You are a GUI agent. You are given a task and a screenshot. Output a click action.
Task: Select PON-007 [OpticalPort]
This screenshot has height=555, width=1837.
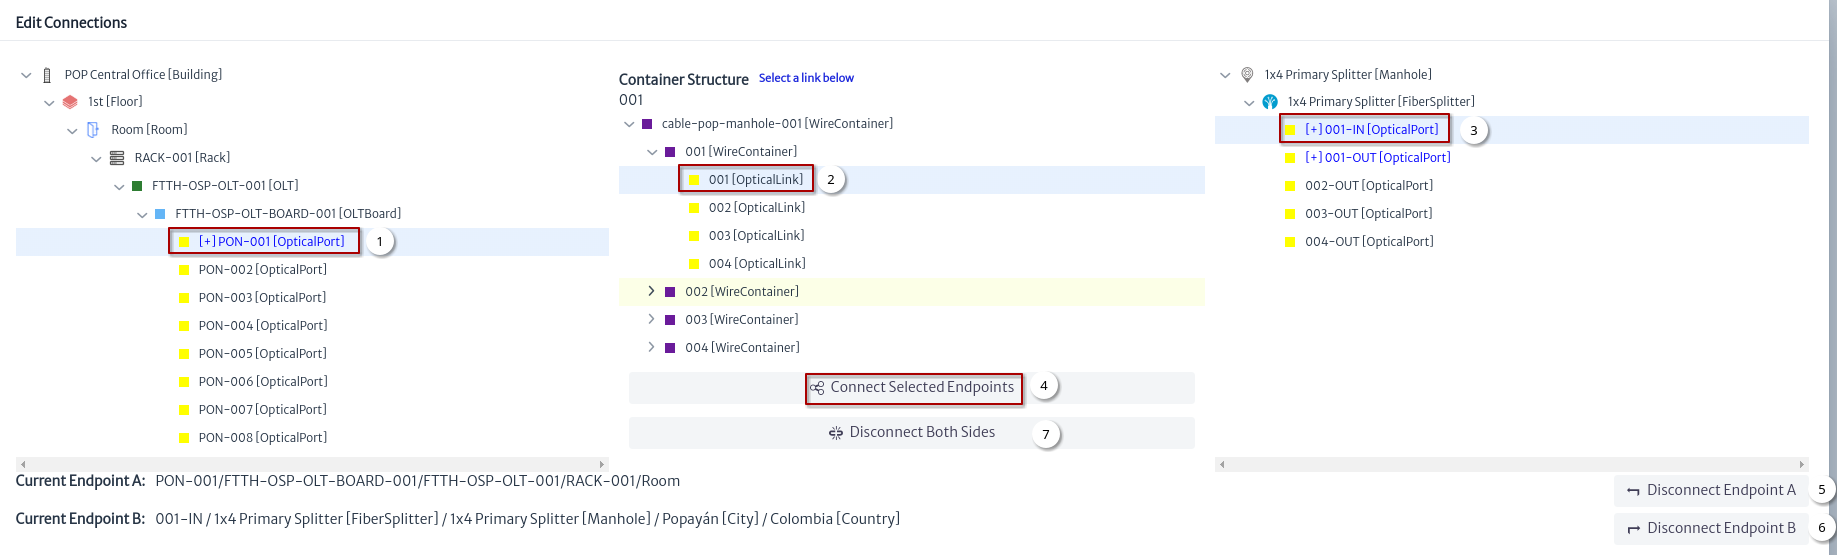click(263, 410)
